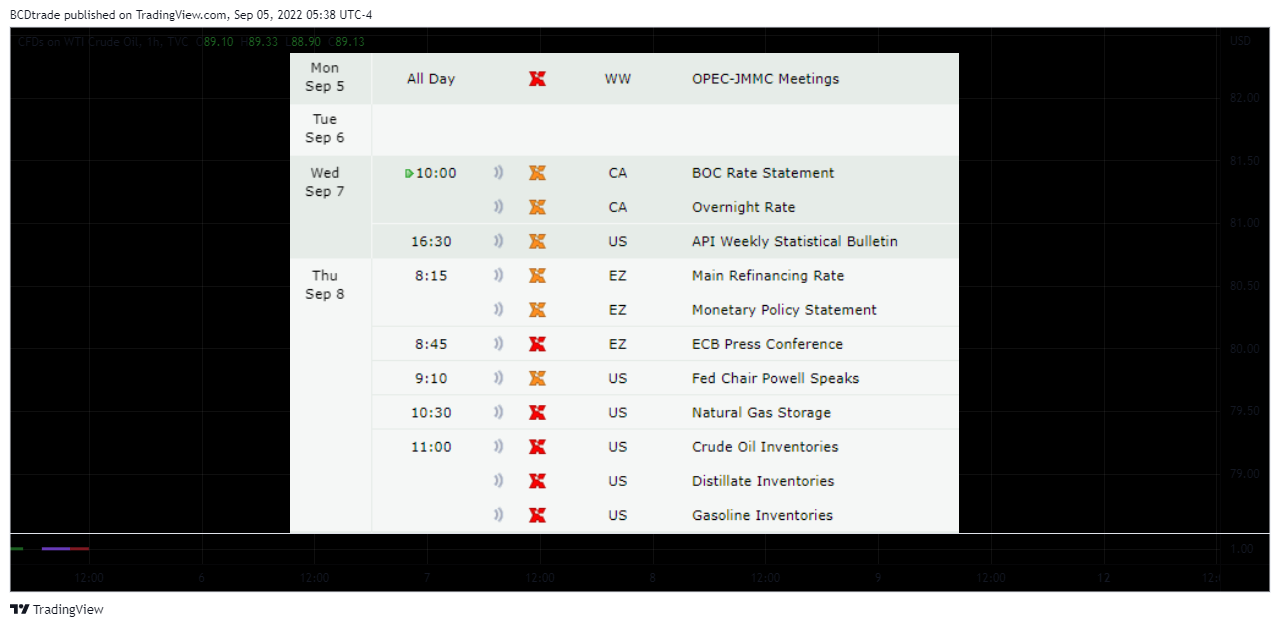Image resolution: width=1280 pixels, height=627 pixels.
Task: Click the All Day time cell
Action: coord(431,79)
